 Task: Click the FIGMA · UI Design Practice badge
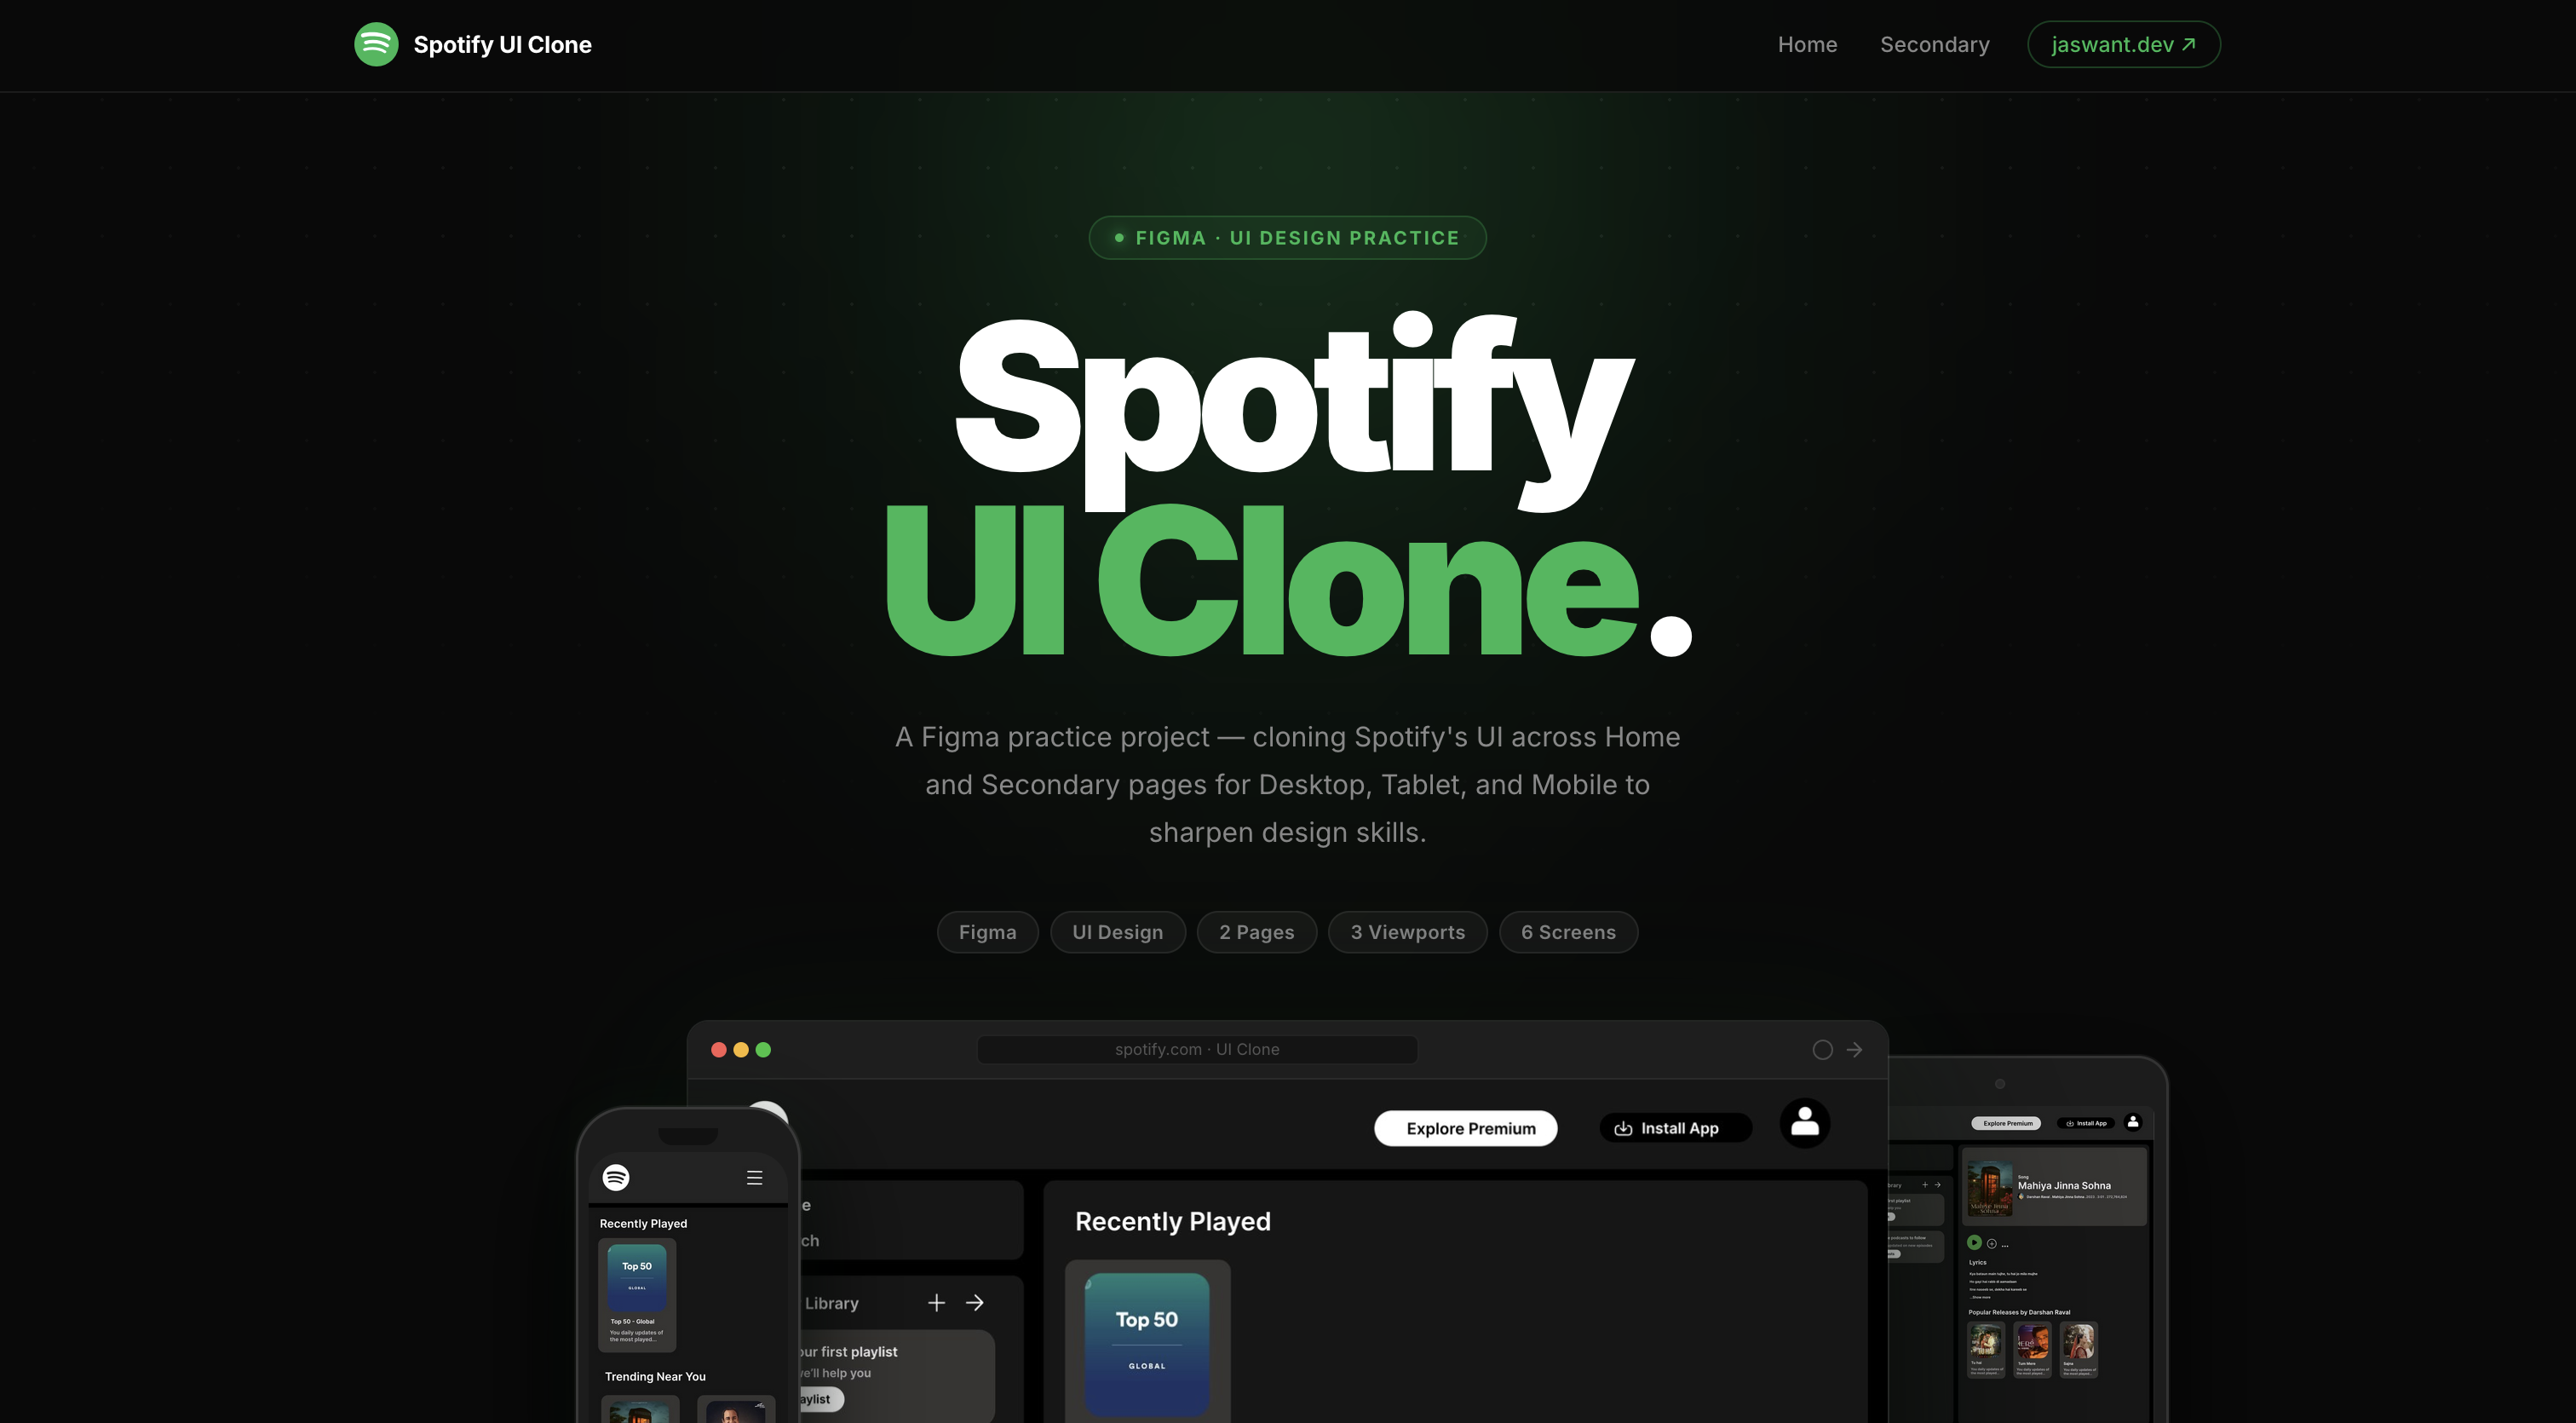[1287, 237]
